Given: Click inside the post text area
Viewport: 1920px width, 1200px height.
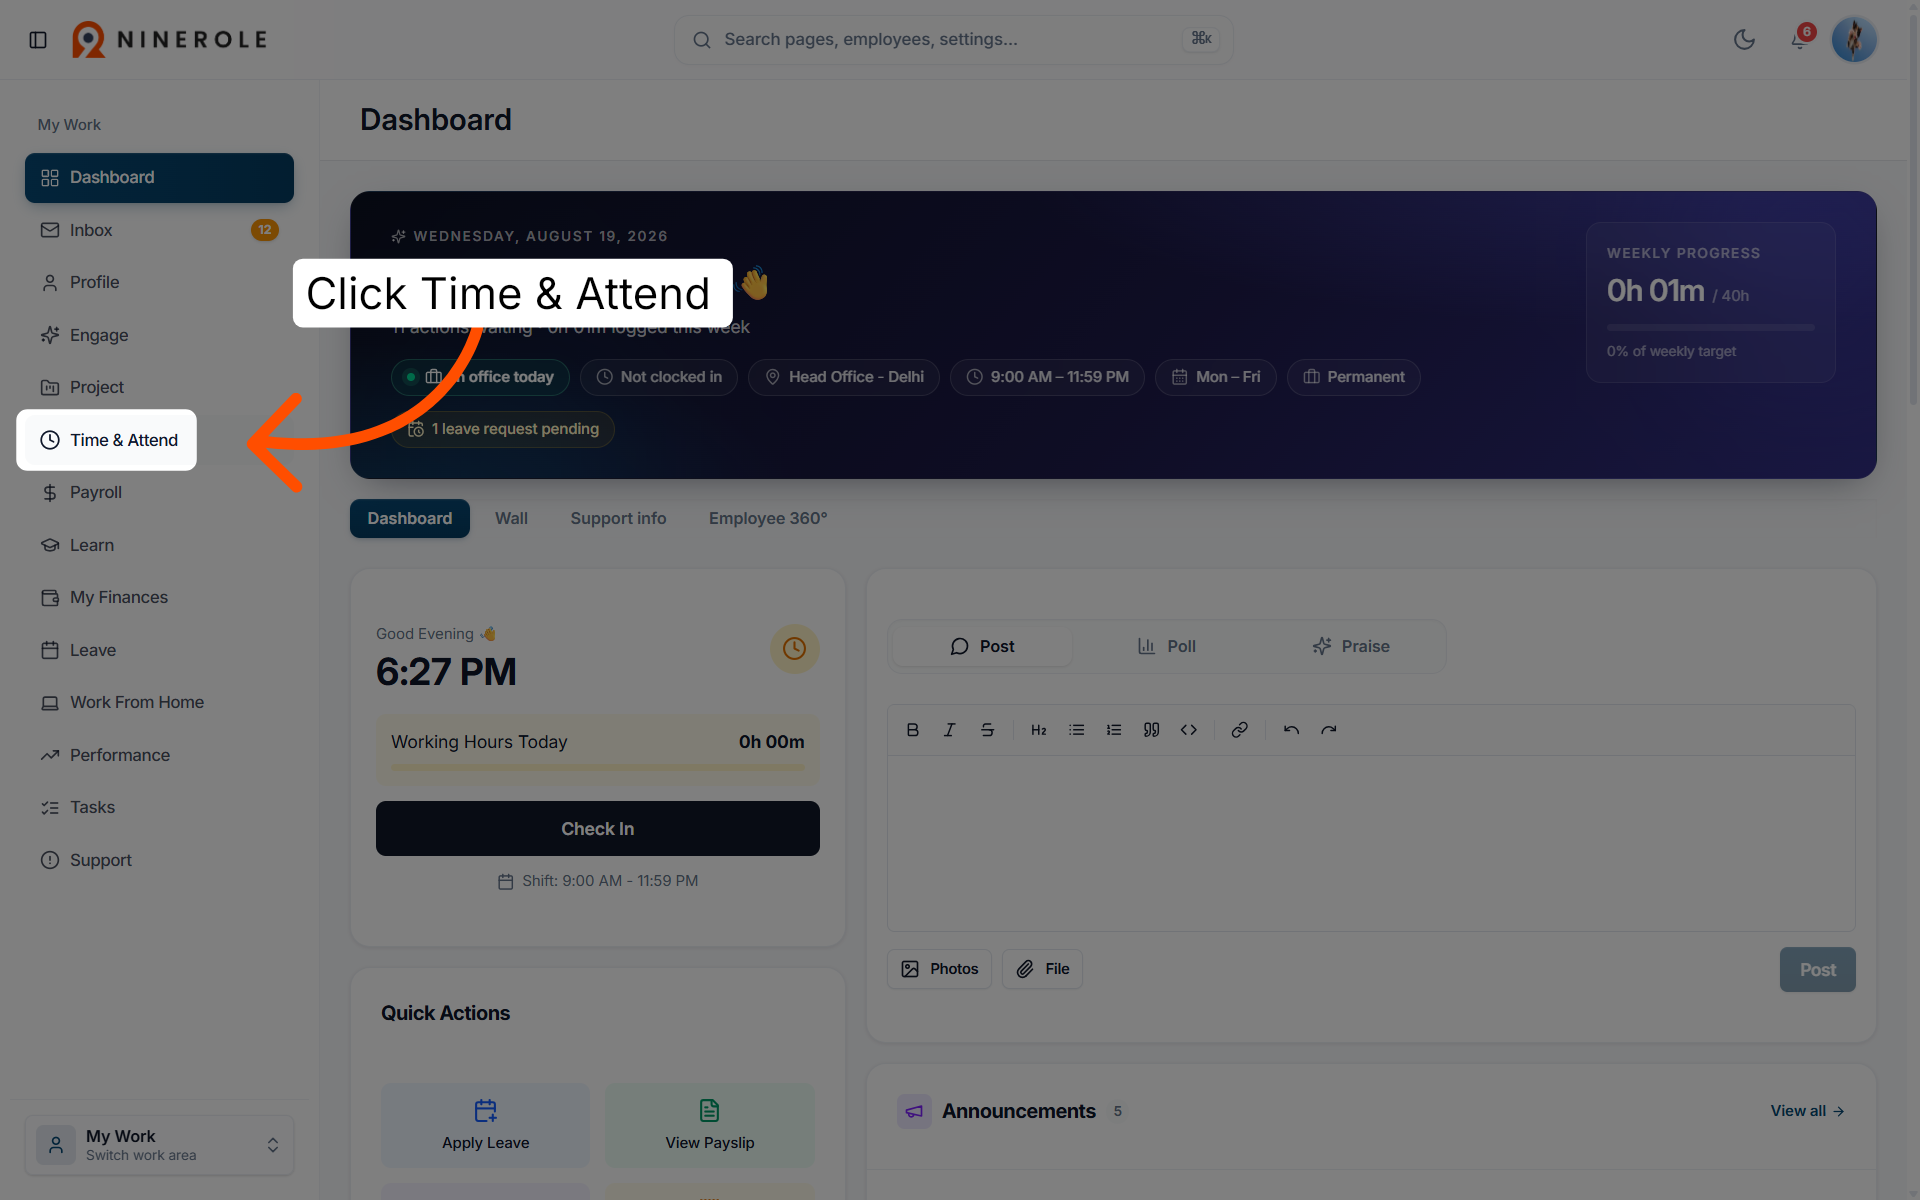Looking at the screenshot, I should tap(1371, 843).
